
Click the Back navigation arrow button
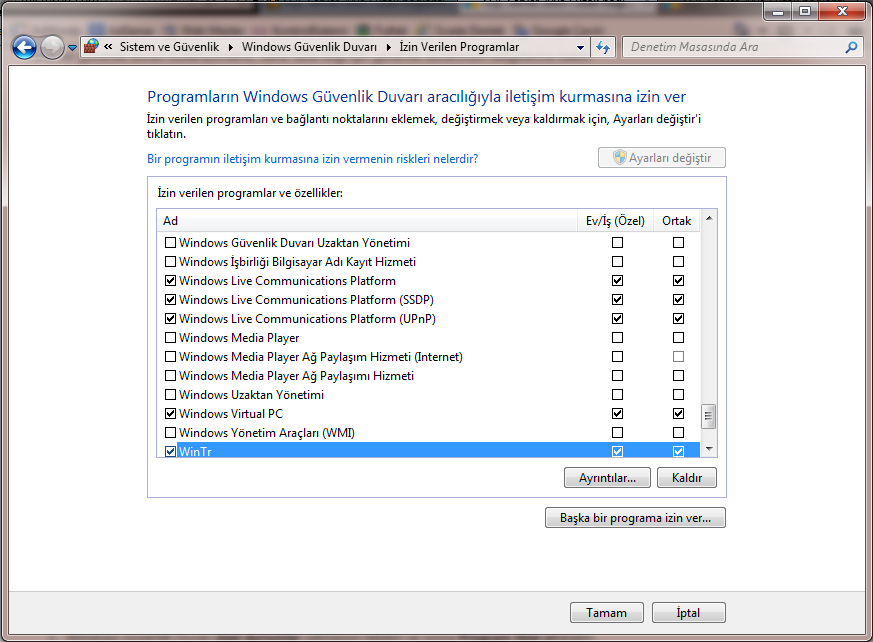tap(24, 47)
